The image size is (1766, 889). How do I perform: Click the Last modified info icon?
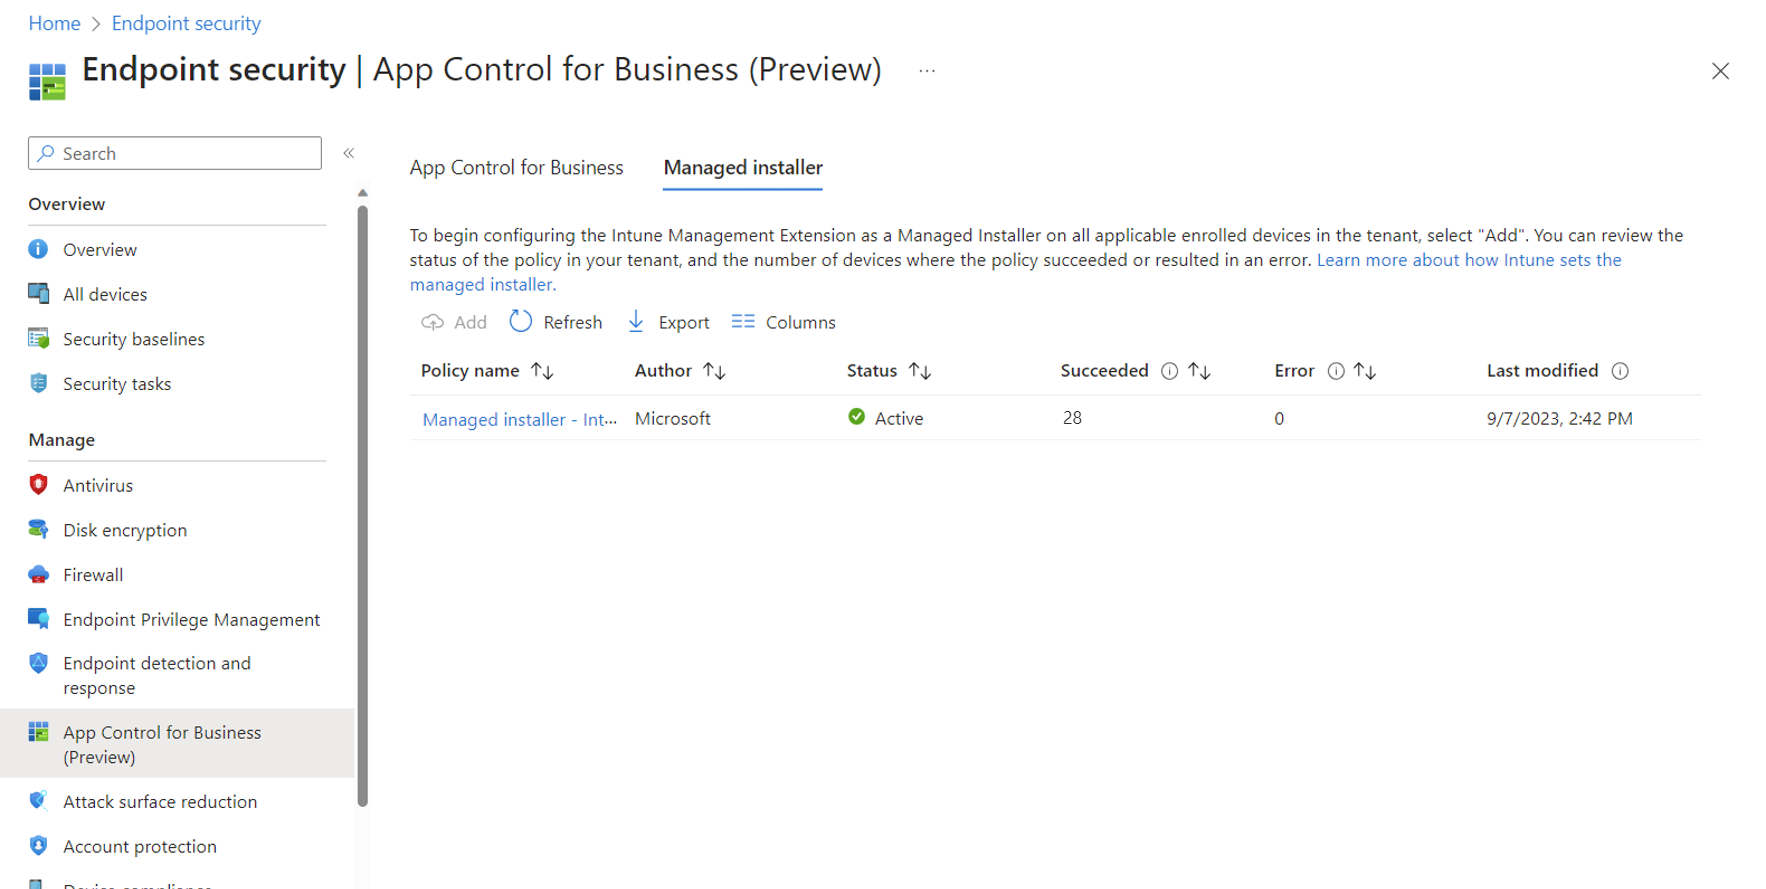click(x=1620, y=371)
